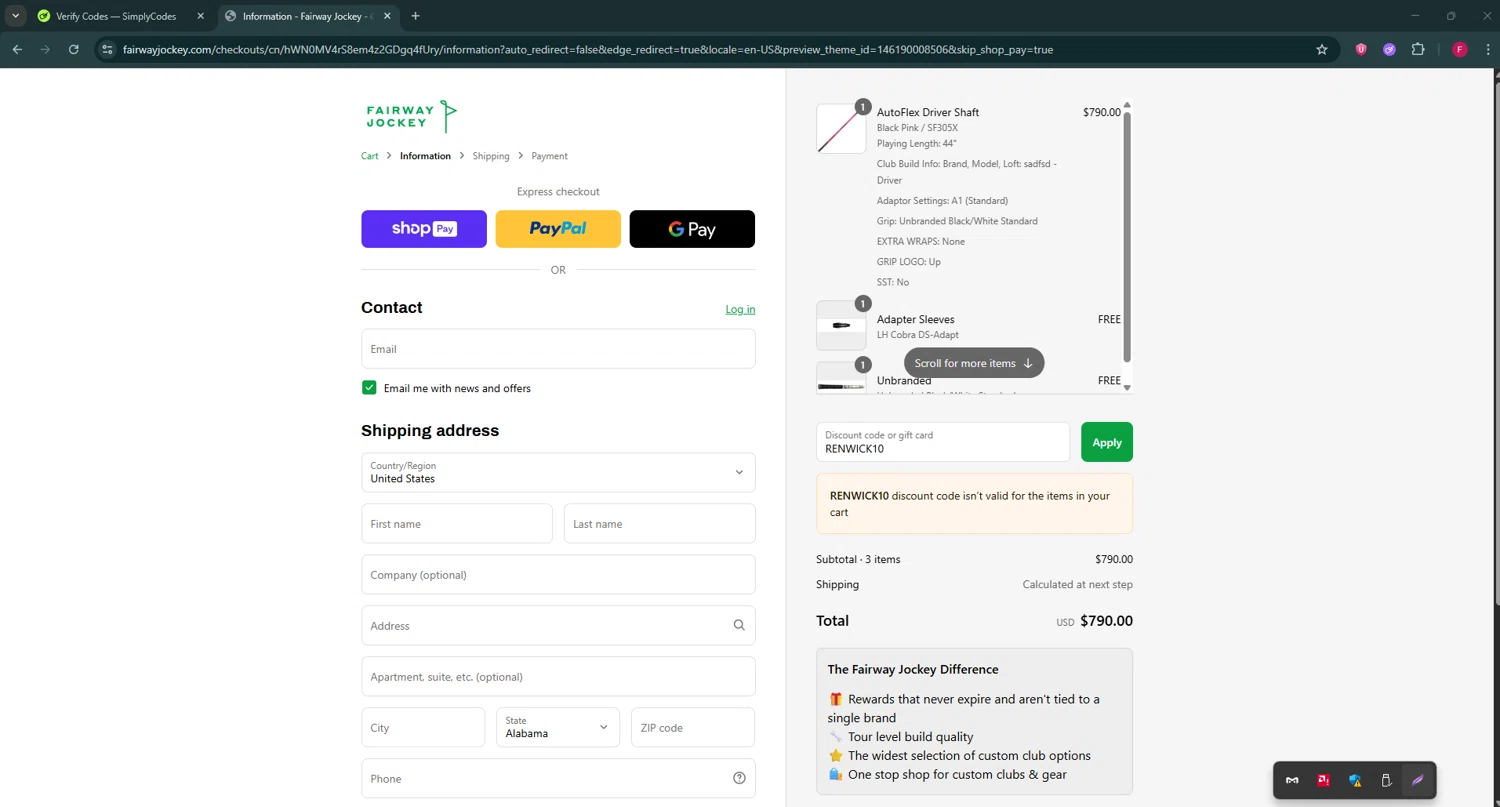1500x807 pixels.
Task: Click the Fairway Jockey logo
Action: click(412, 116)
